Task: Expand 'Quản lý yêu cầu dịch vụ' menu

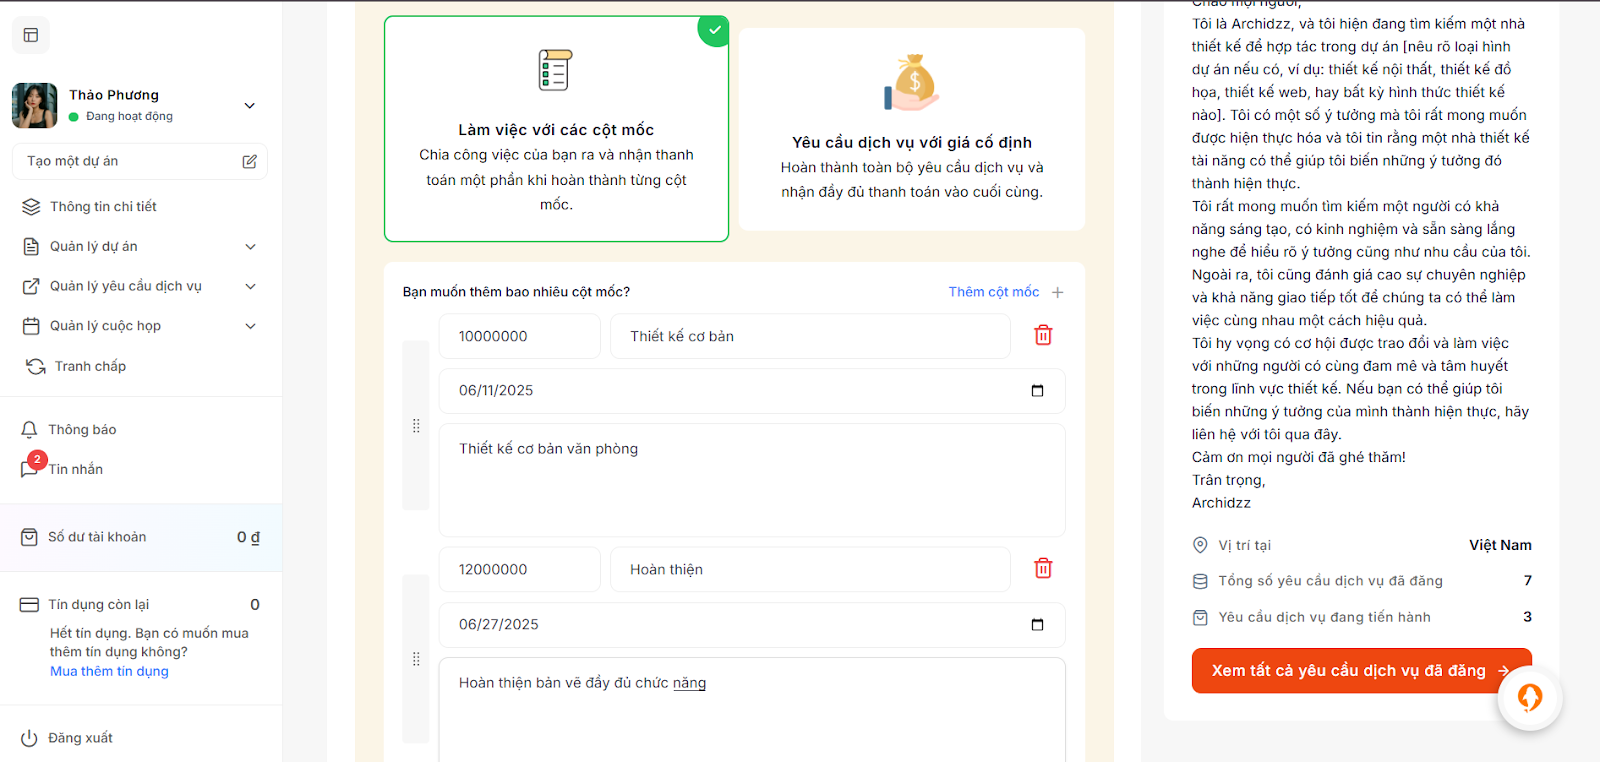Action: click(x=250, y=286)
